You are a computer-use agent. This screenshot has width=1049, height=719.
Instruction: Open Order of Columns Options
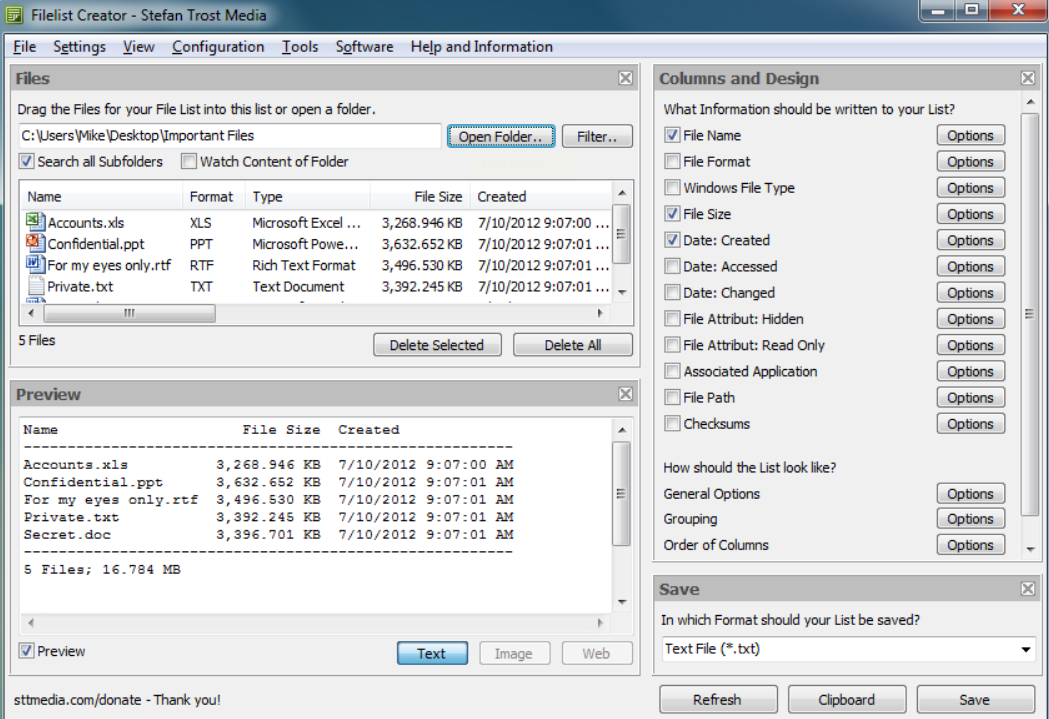point(970,544)
